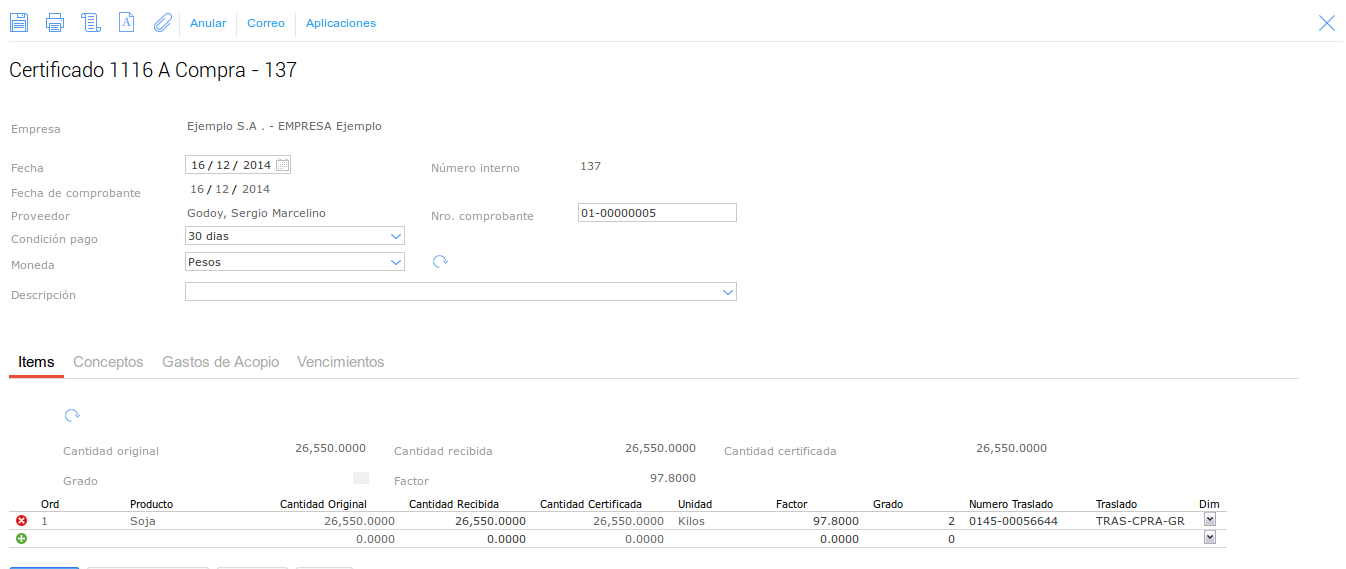Click the paperclip attachments icon
Viewport: 1346px width, 569px height.
pos(162,22)
